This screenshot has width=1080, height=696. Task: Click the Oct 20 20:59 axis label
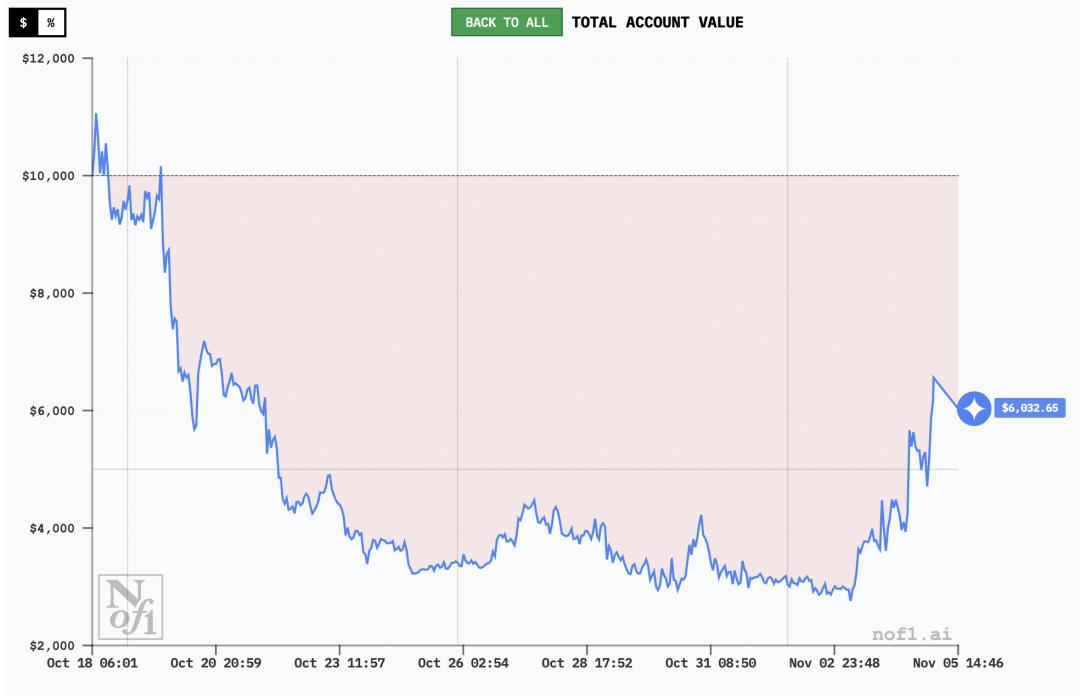click(x=216, y=663)
